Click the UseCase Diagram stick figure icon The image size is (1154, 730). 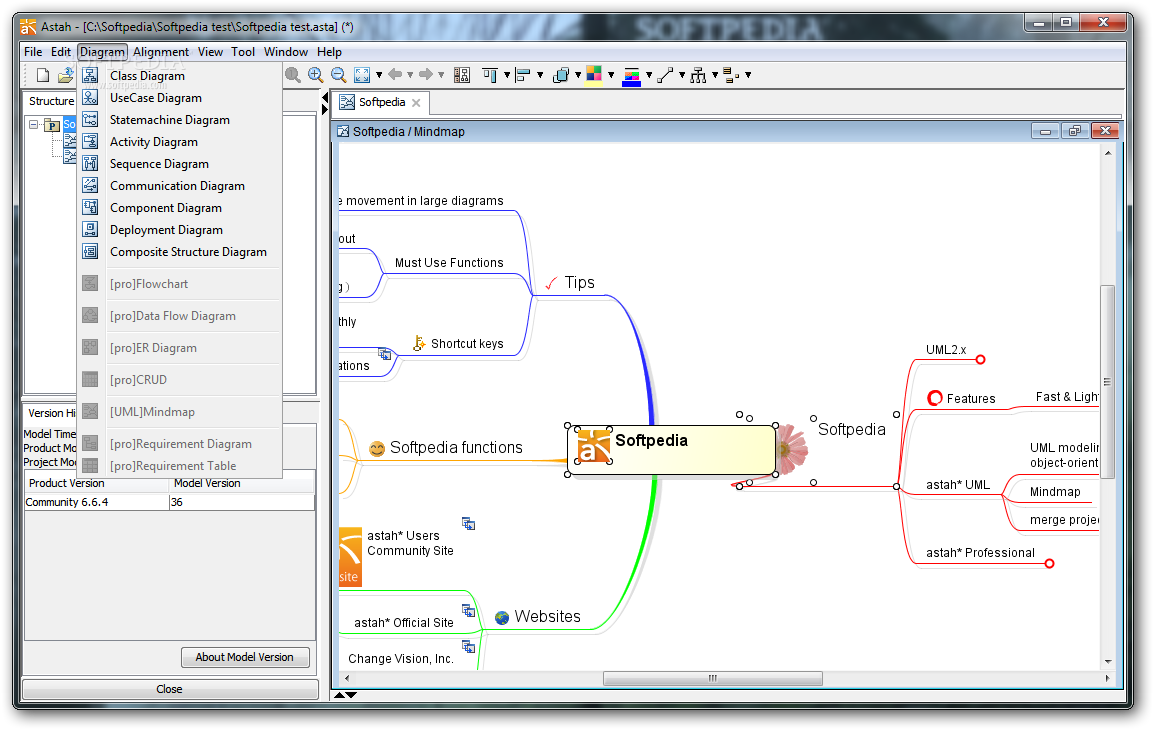pyautogui.click(x=91, y=97)
